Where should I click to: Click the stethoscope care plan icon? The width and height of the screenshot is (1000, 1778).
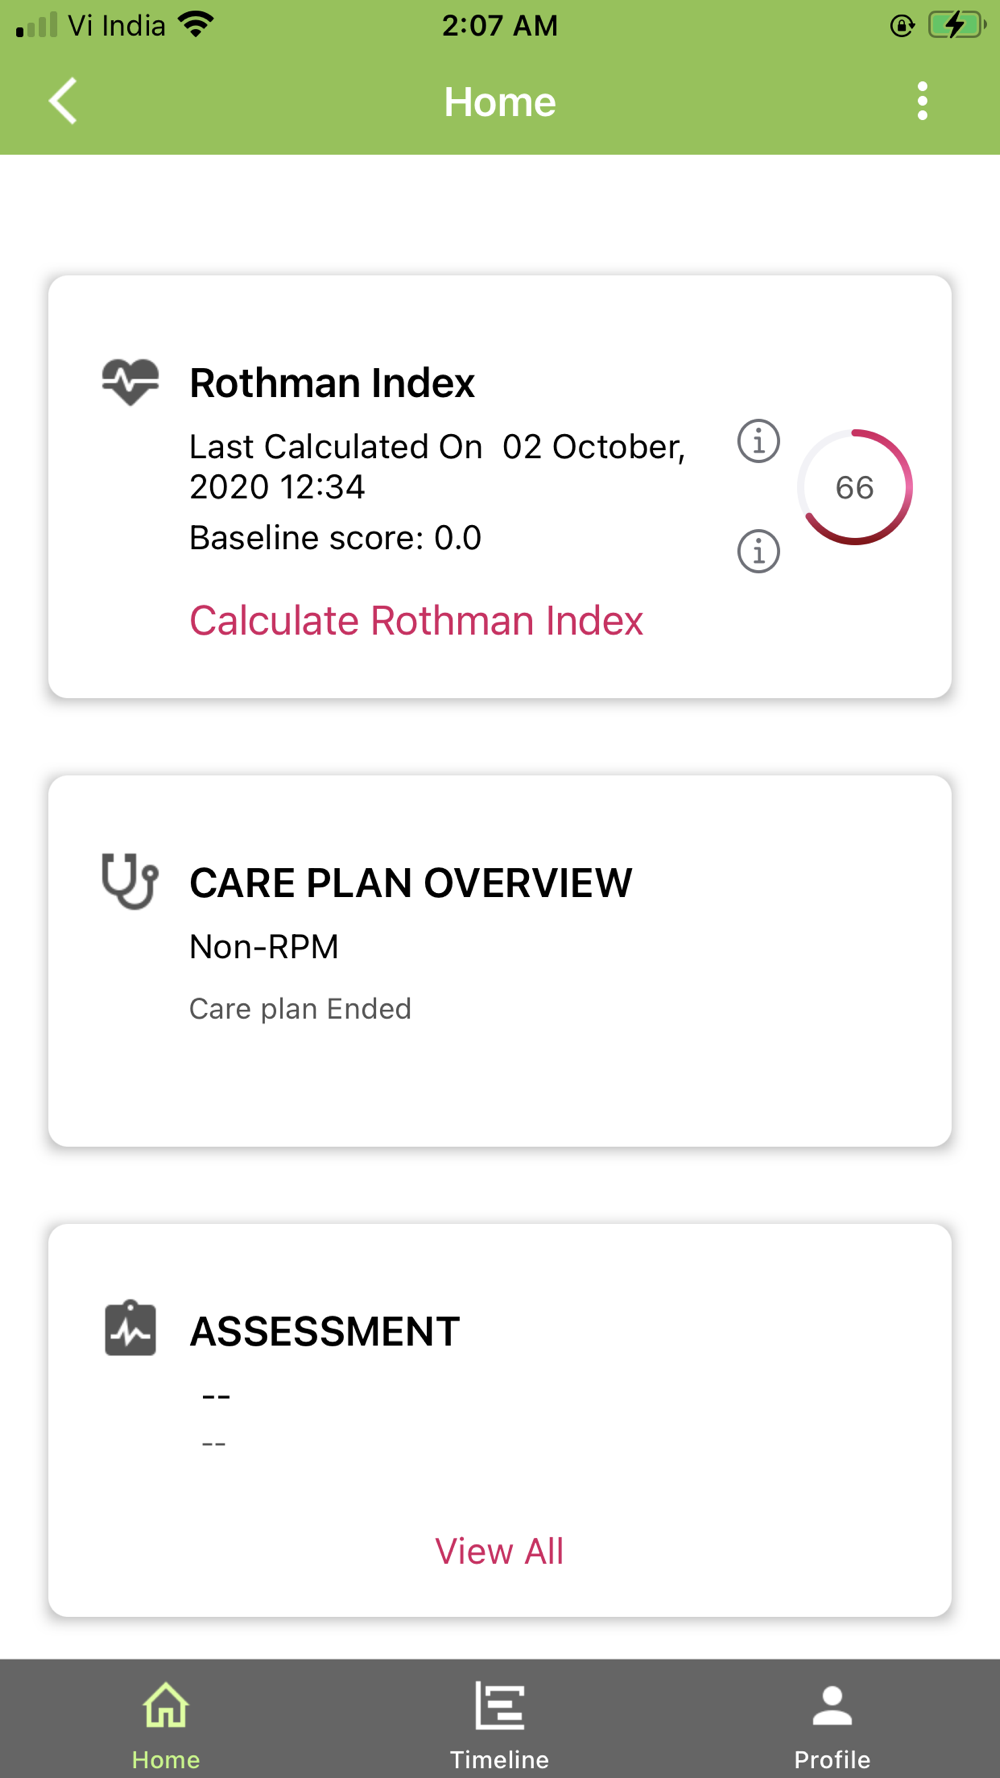[130, 881]
